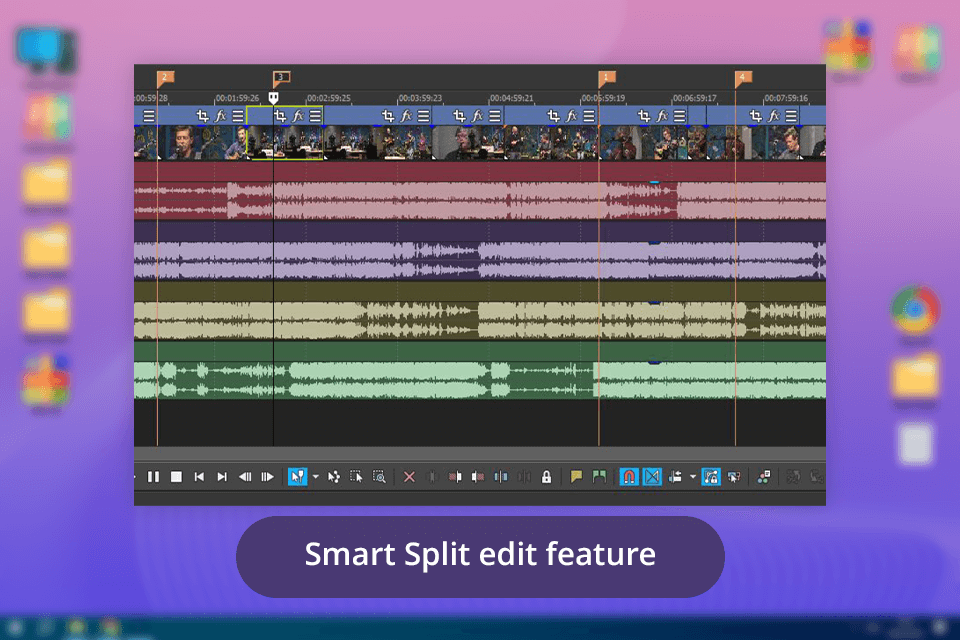960x640 pixels.
Task: Click timeline marker 3
Action: point(281,78)
